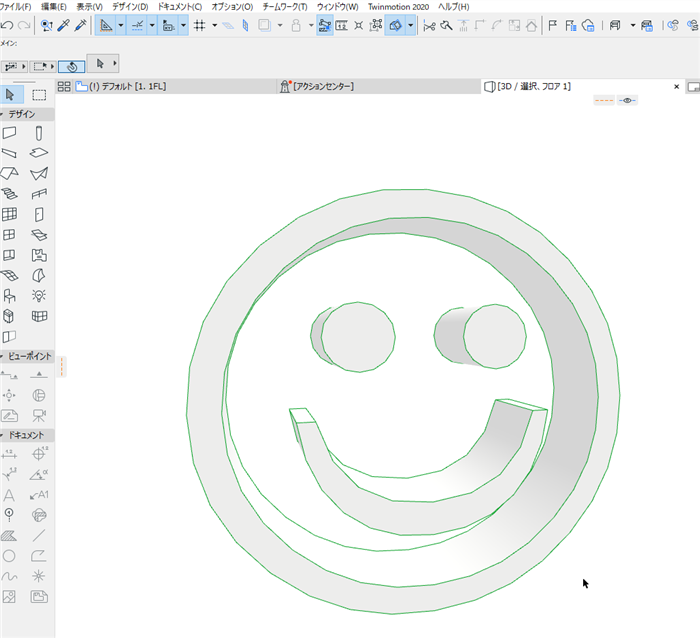
Task: Select the Zone tool
Action: coord(39,255)
